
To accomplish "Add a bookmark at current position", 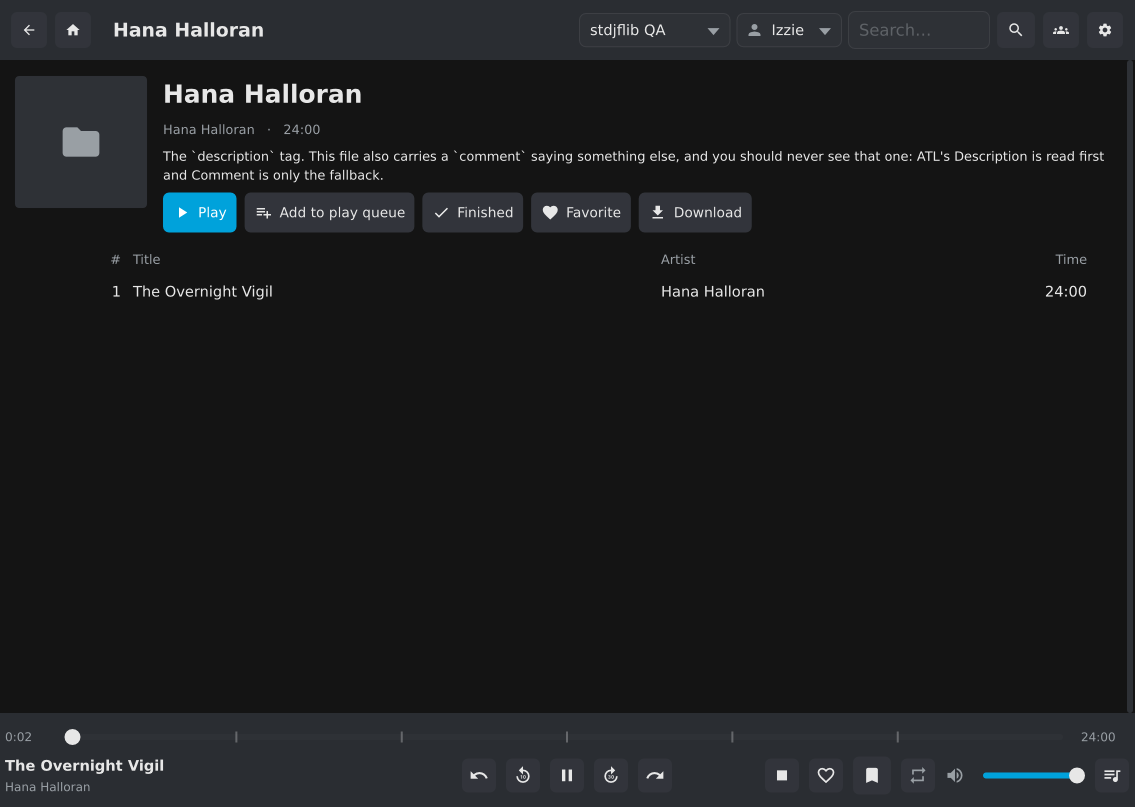I will coord(872,775).
